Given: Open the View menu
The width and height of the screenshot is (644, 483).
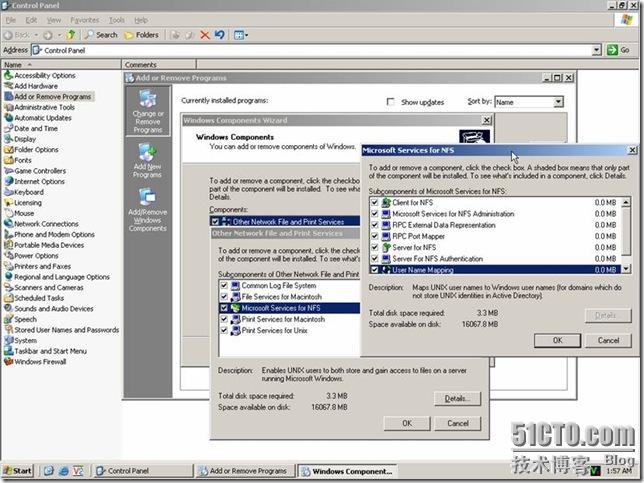Looking at the screenshot, I should [x=54, y=20].
